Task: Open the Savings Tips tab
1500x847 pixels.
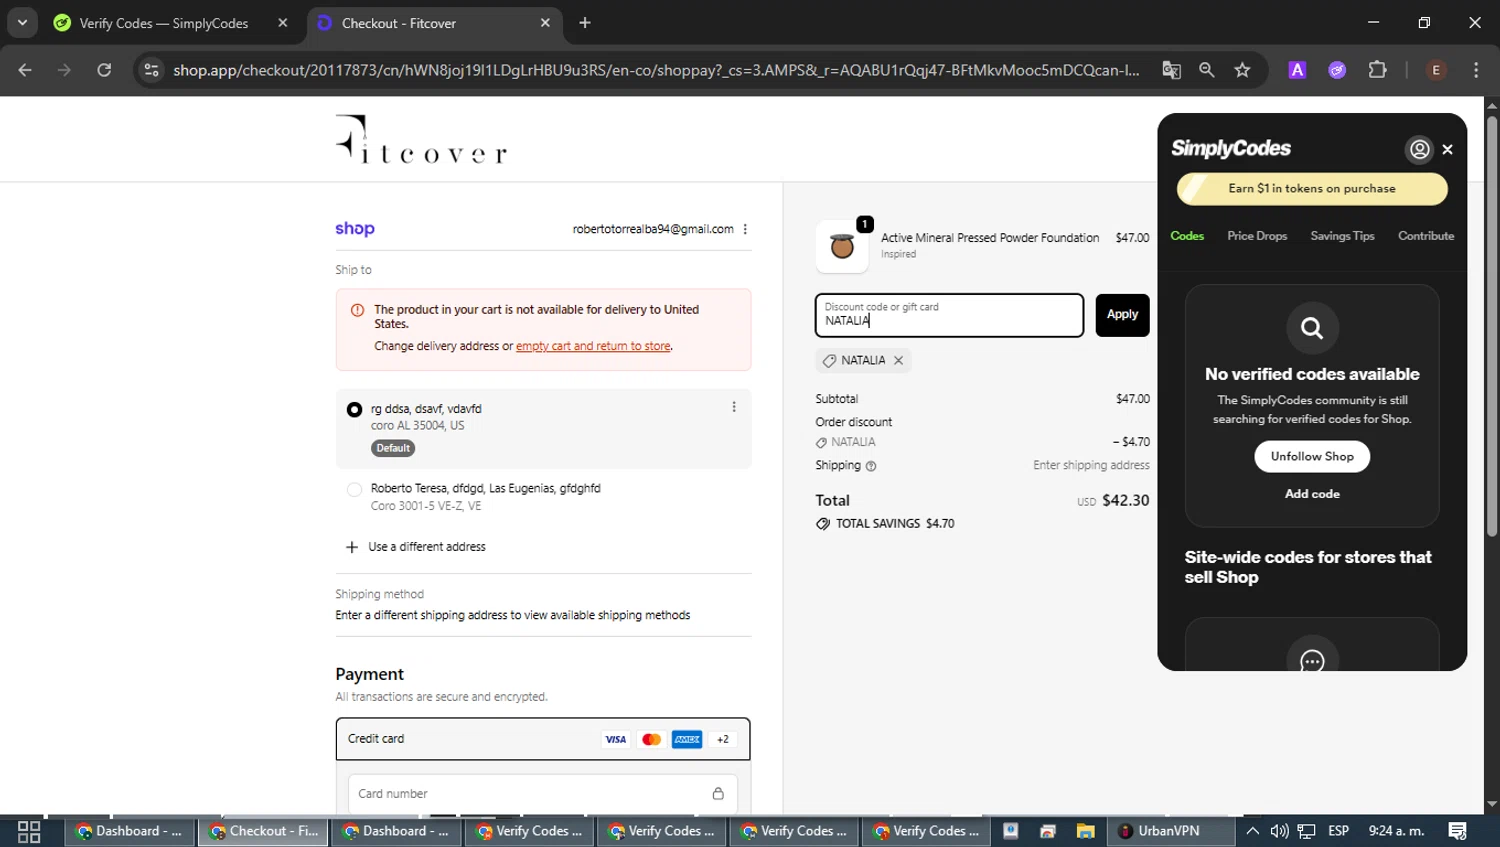Action: [1342, 236]
